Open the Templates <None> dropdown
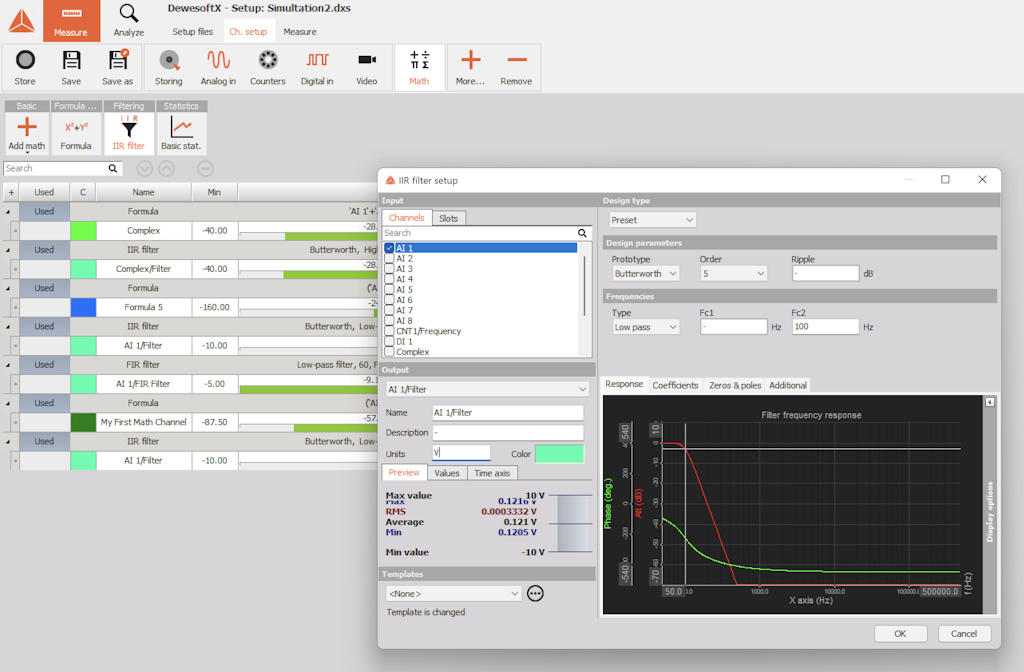Viewport: 1024px width, 672px height. tap(453, 594)
